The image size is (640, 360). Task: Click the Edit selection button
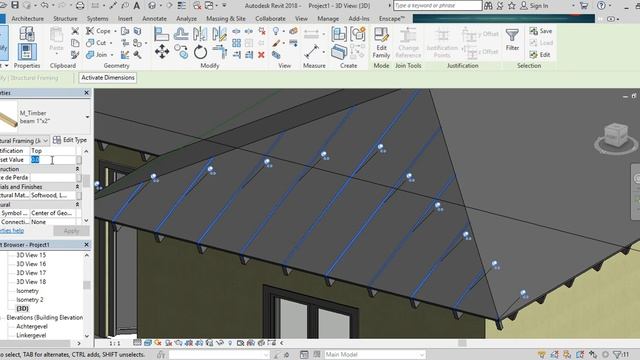pyautogui.click(x=540, y=55)
